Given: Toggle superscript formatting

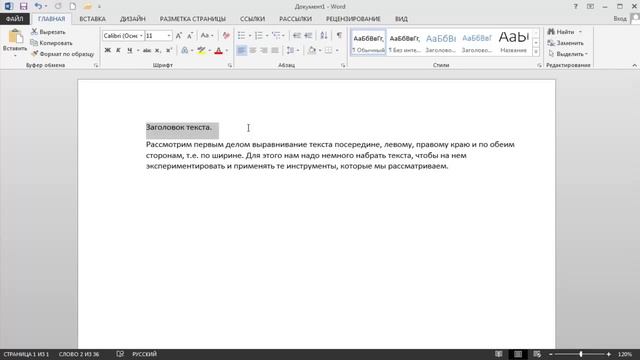Looking at the screenshot, I should tap(169, 50).
